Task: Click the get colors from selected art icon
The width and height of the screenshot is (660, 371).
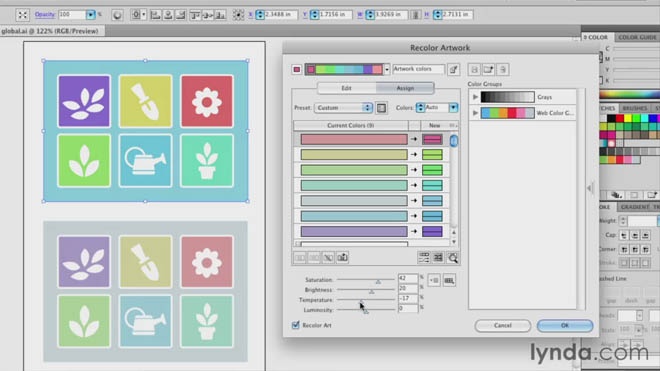Action: click(453, 69)
